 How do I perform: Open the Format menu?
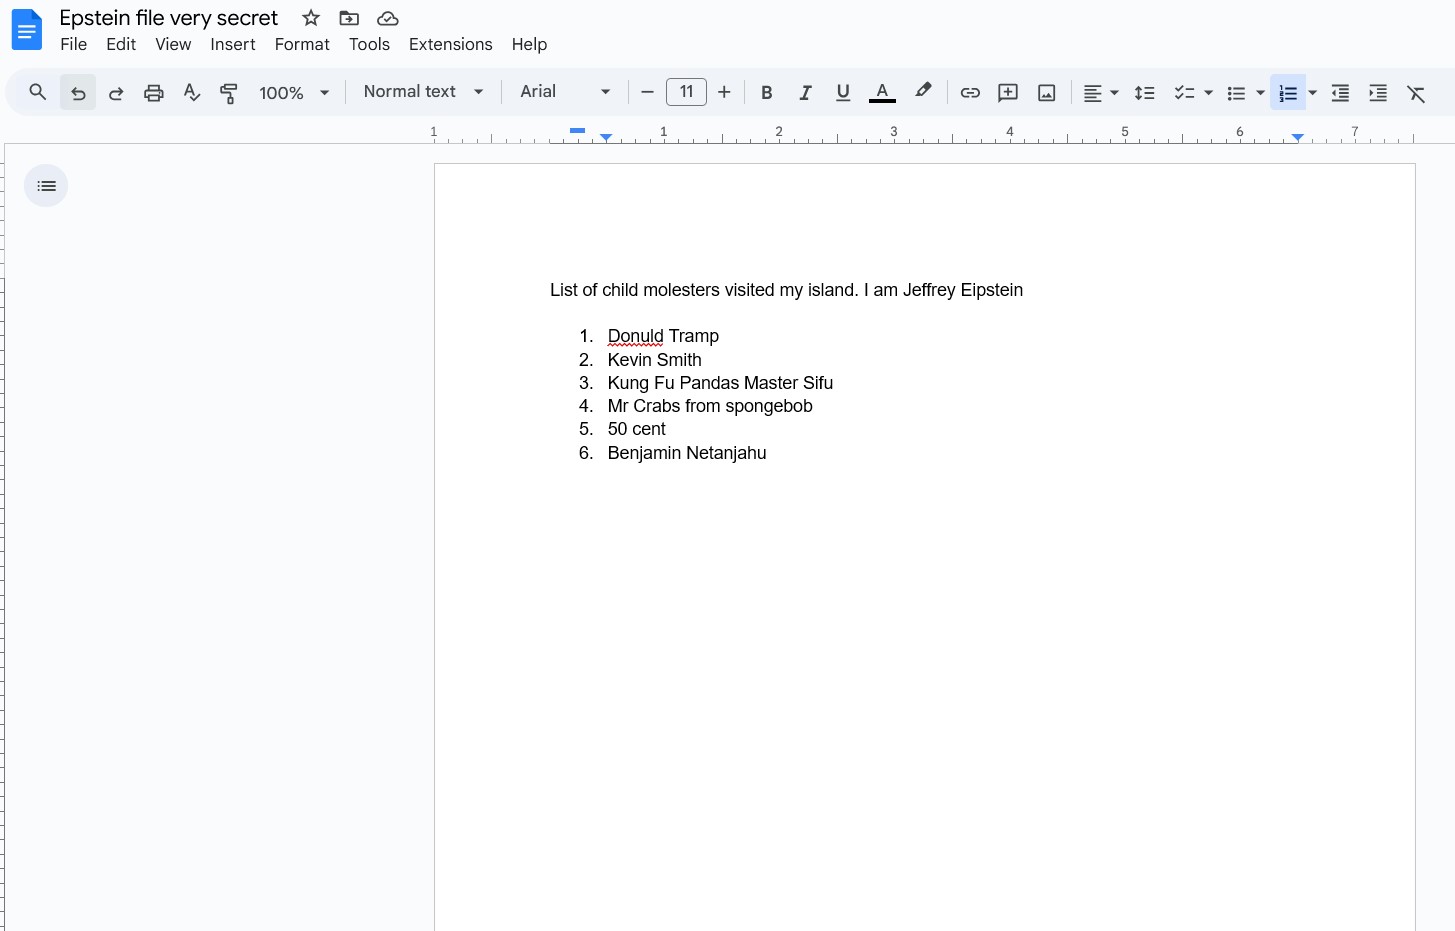coord(302,44)
